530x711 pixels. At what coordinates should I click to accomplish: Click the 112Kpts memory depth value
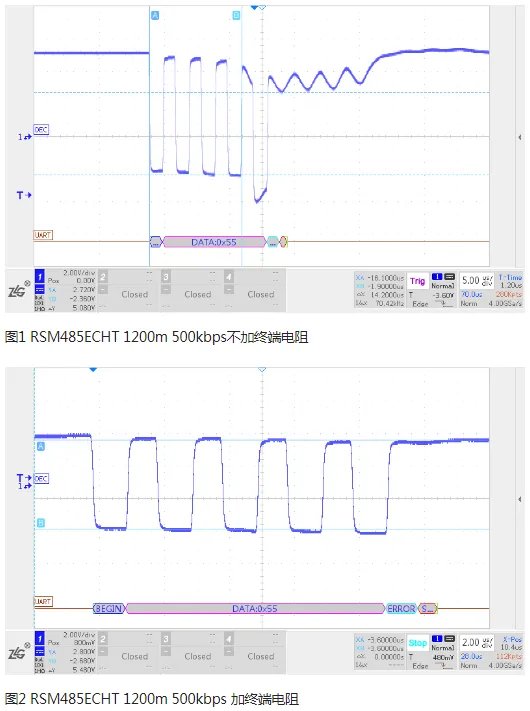509,656
